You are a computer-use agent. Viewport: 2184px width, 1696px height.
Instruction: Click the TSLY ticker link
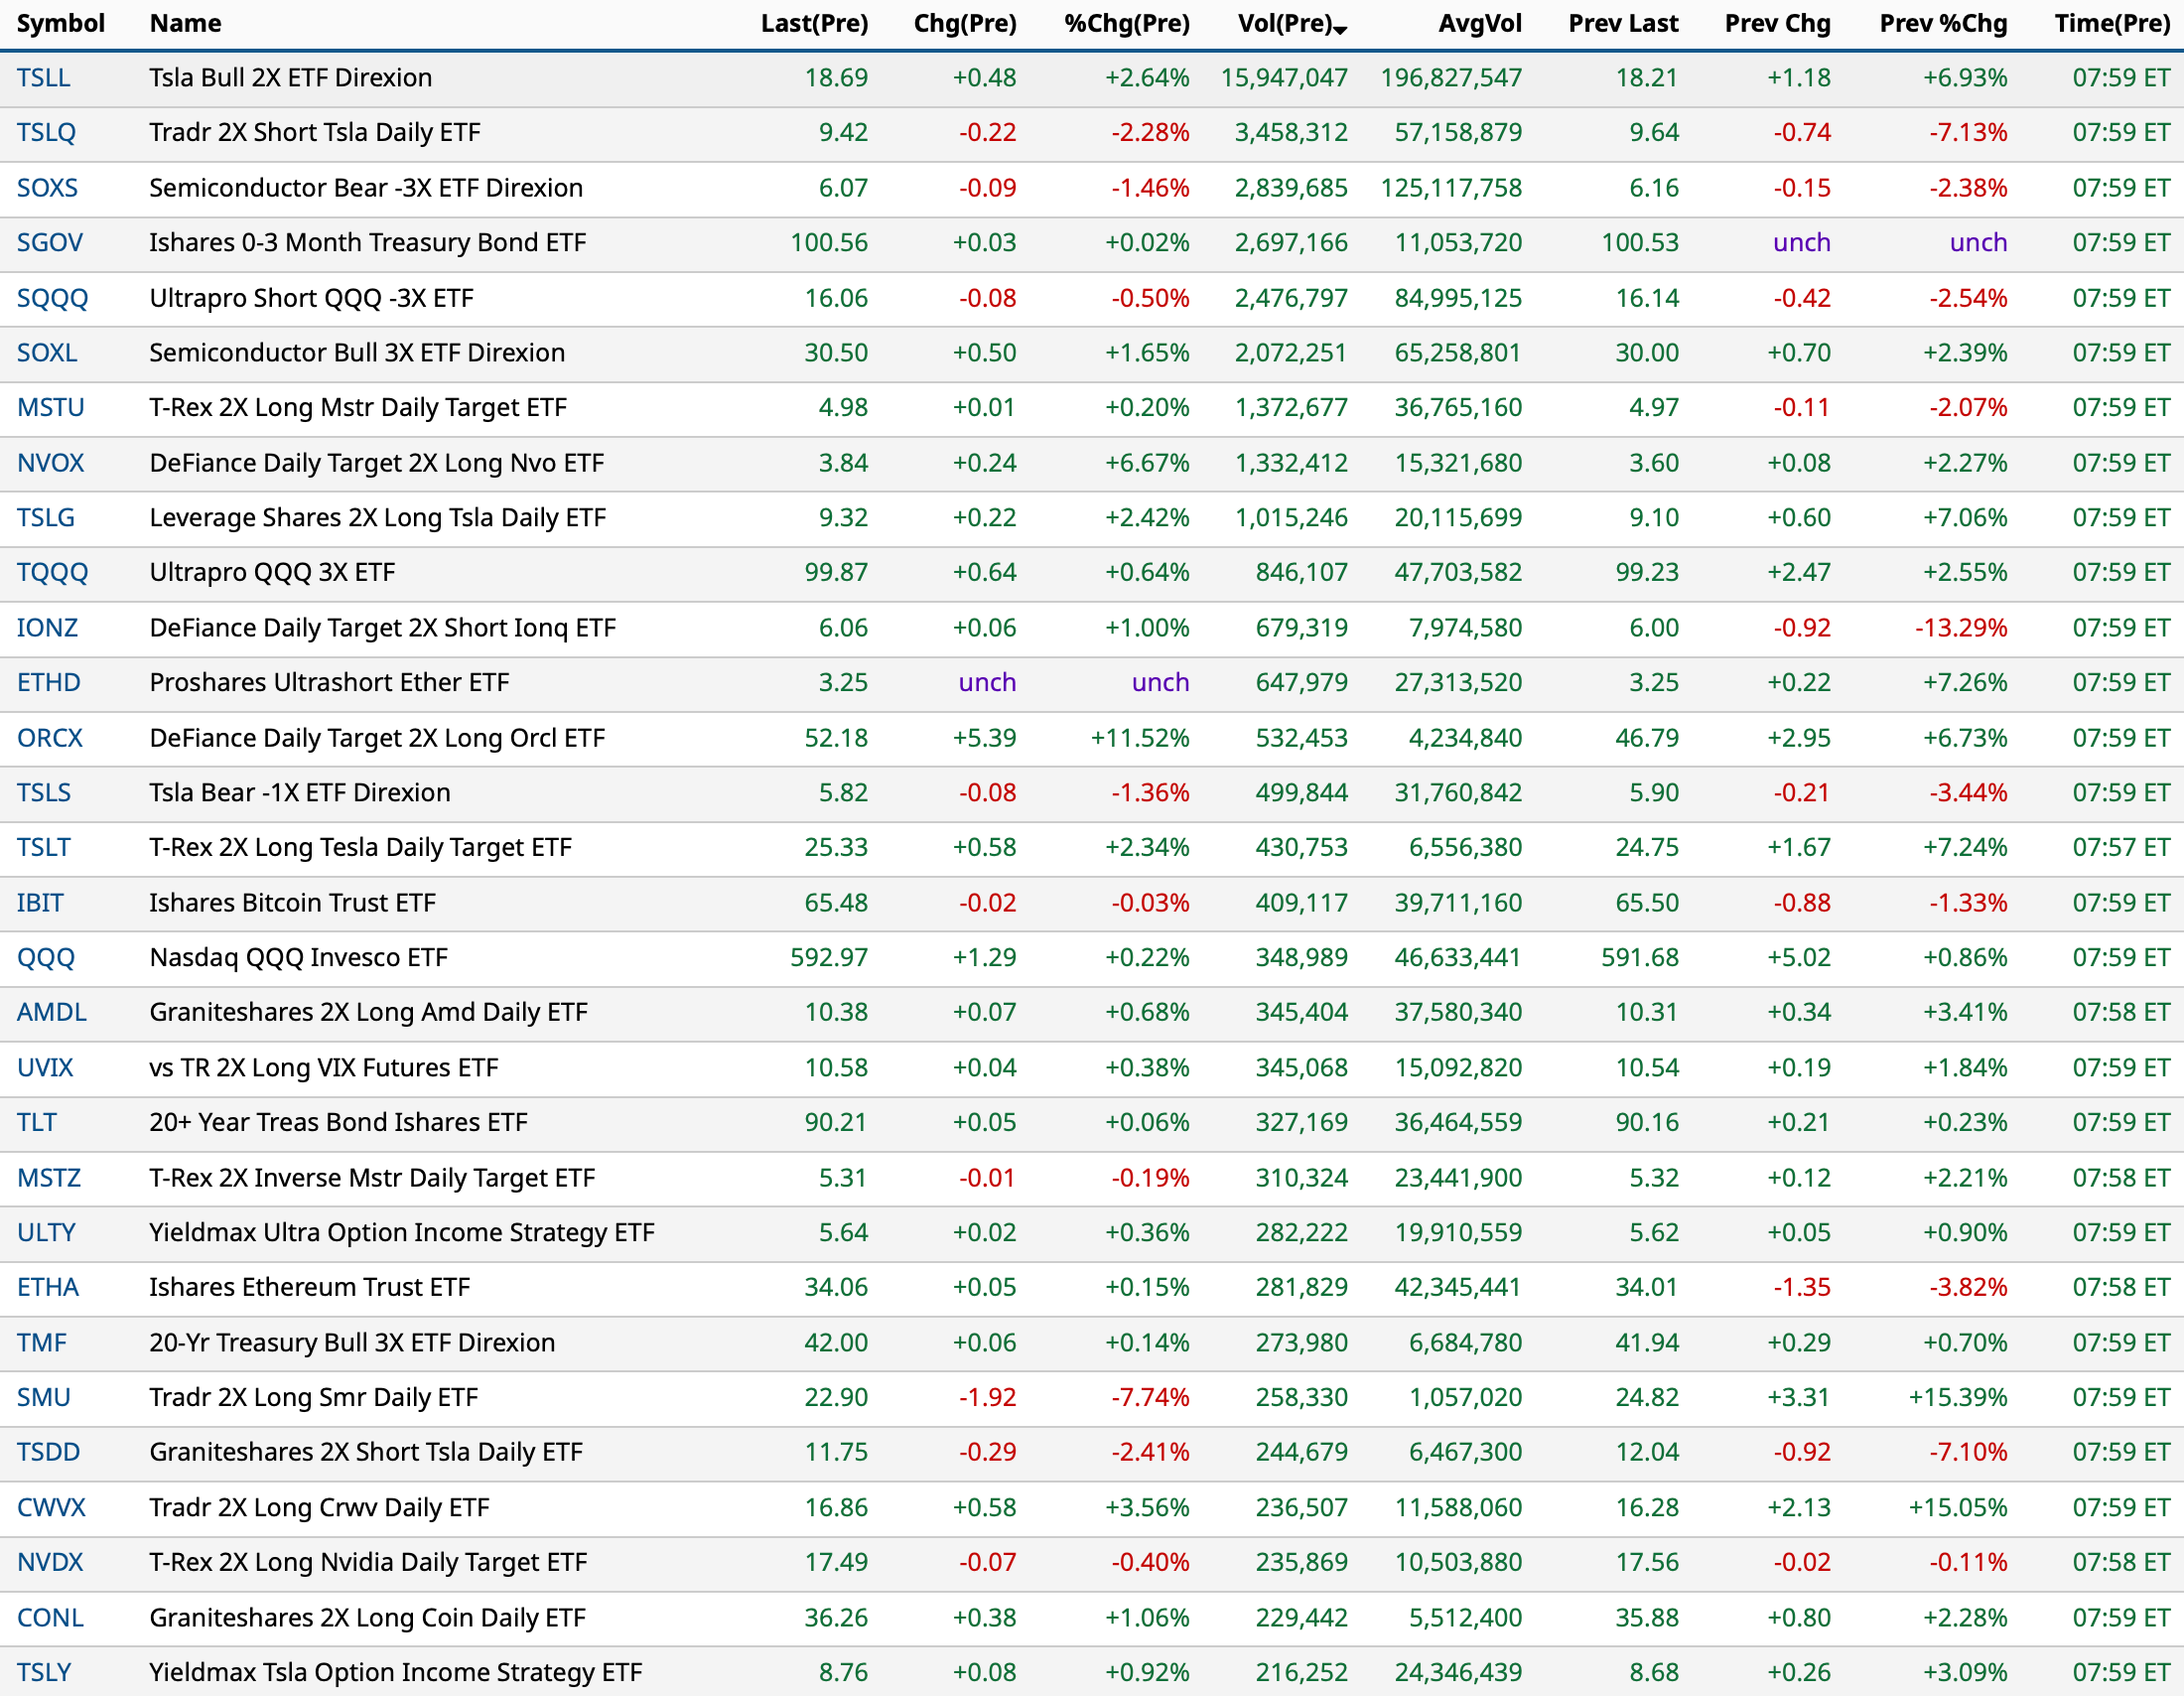44,1673
